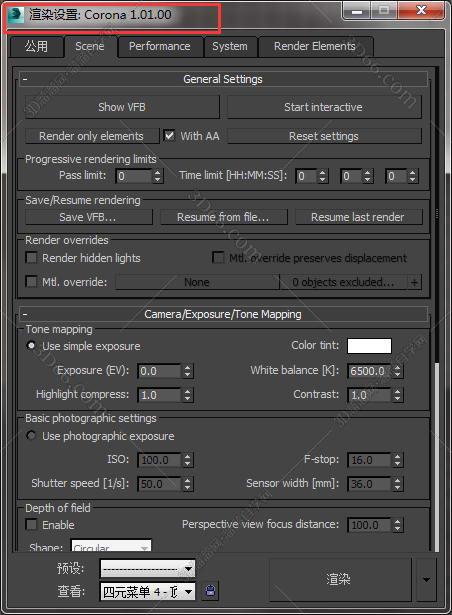
Task: Toggle Mtl. override preserves displacement checkbox
Action: pos(218,258)
